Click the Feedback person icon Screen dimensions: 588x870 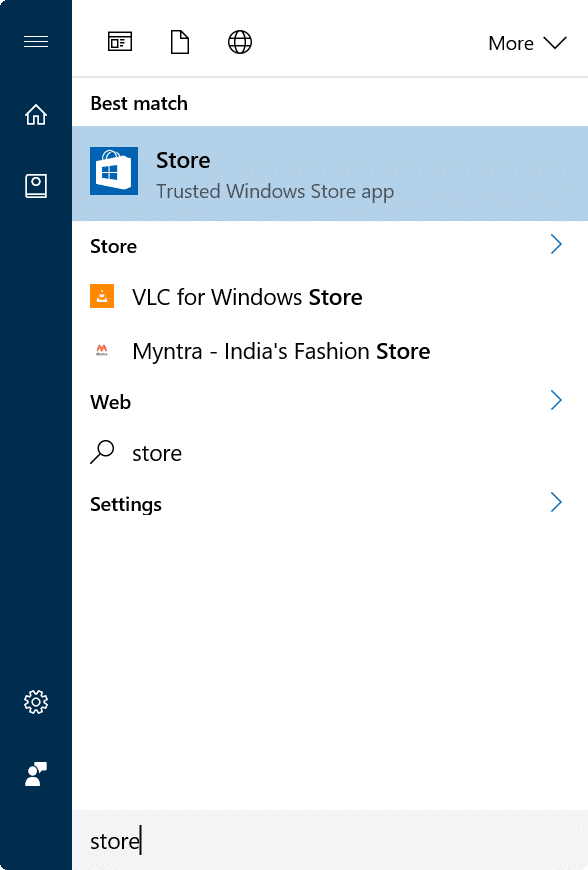point(36,774)
